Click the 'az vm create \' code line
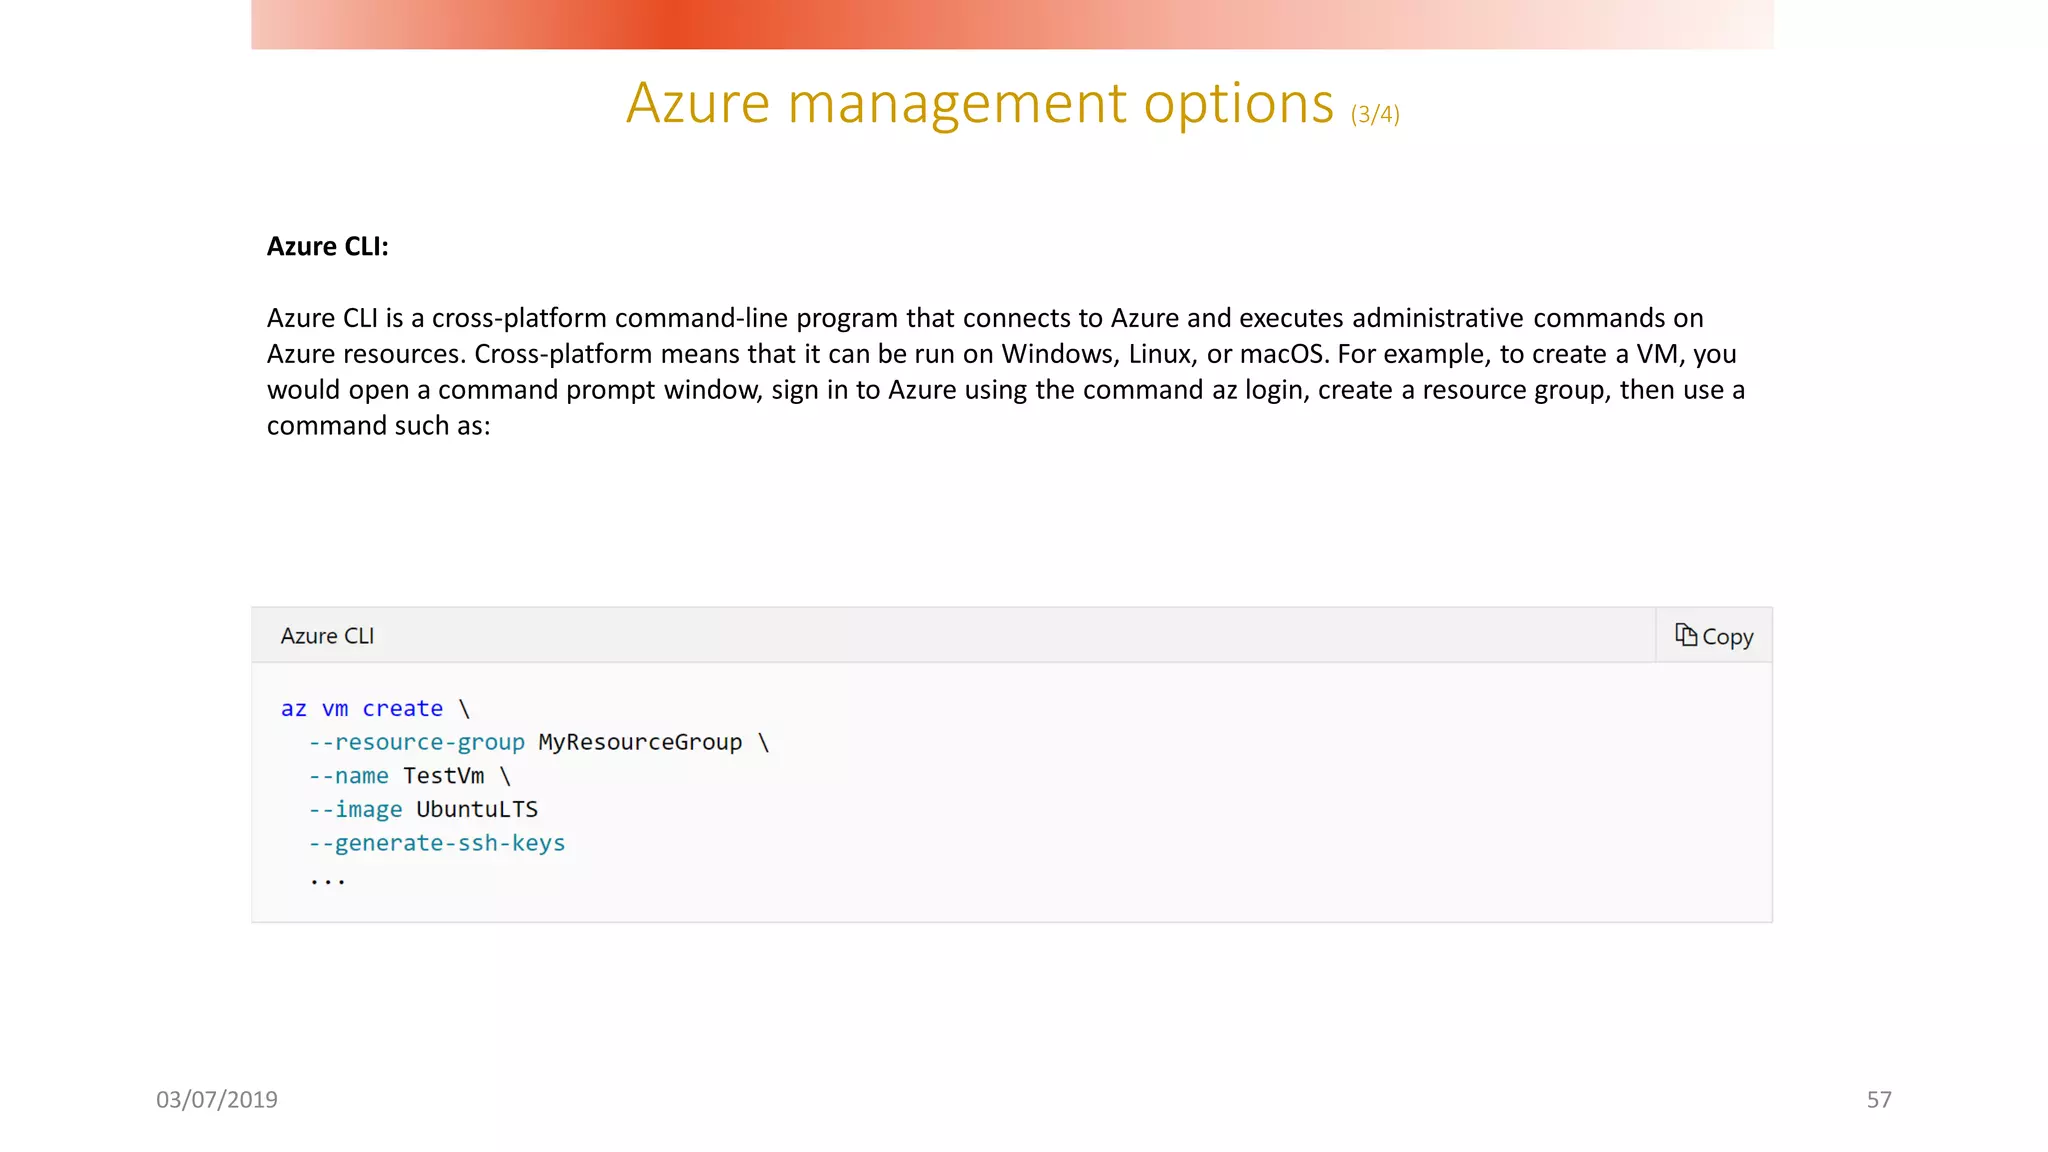 [375, 709]
